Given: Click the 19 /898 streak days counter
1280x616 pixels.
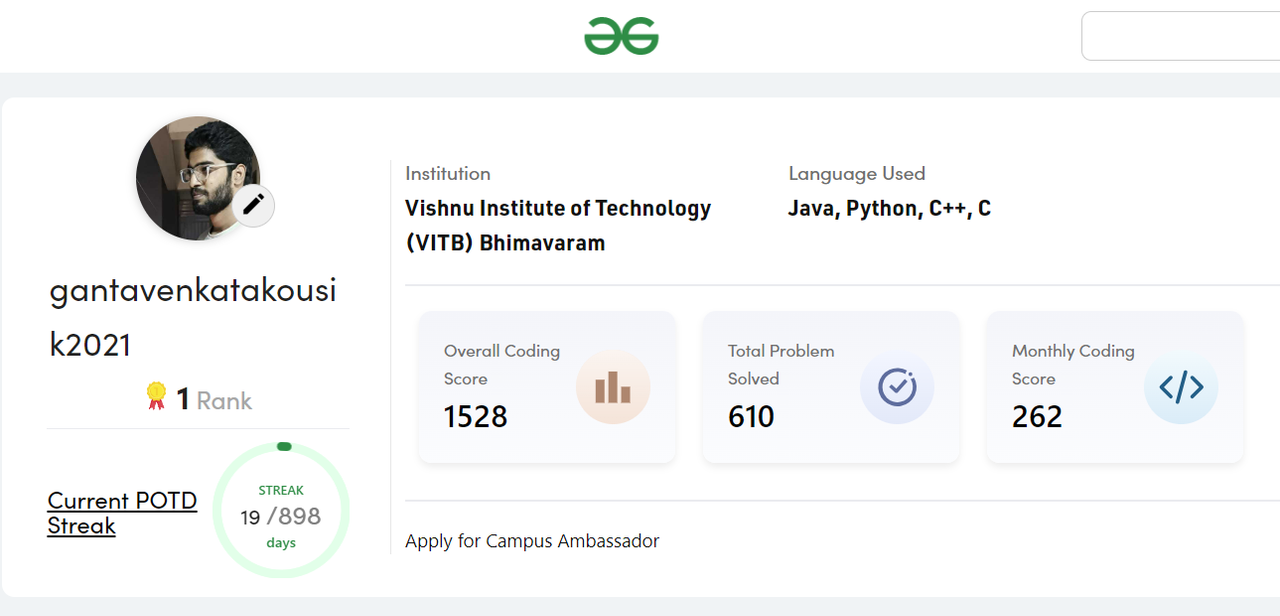Looking at the screenshot, I should click(281, 516).
